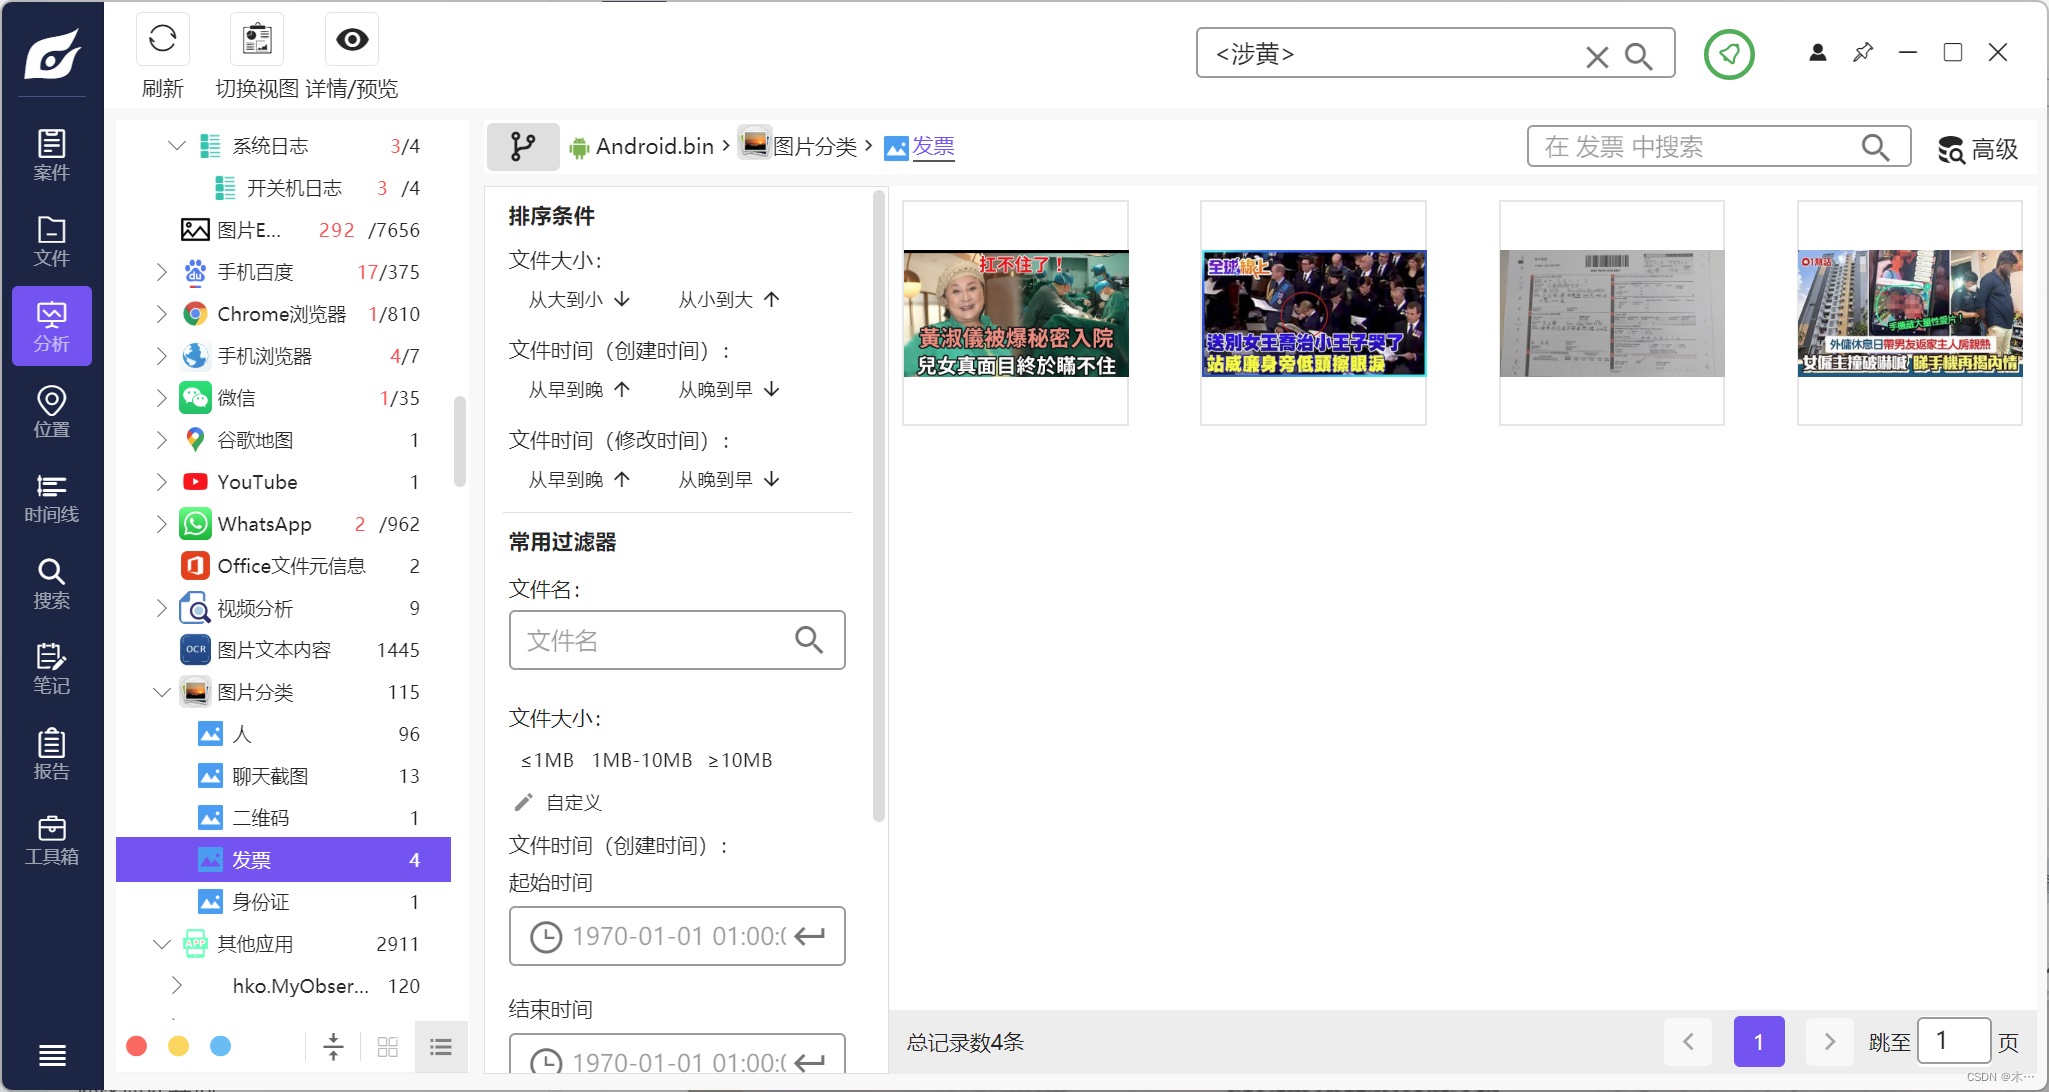Click the green shield status icon

tap(1729, 54)
